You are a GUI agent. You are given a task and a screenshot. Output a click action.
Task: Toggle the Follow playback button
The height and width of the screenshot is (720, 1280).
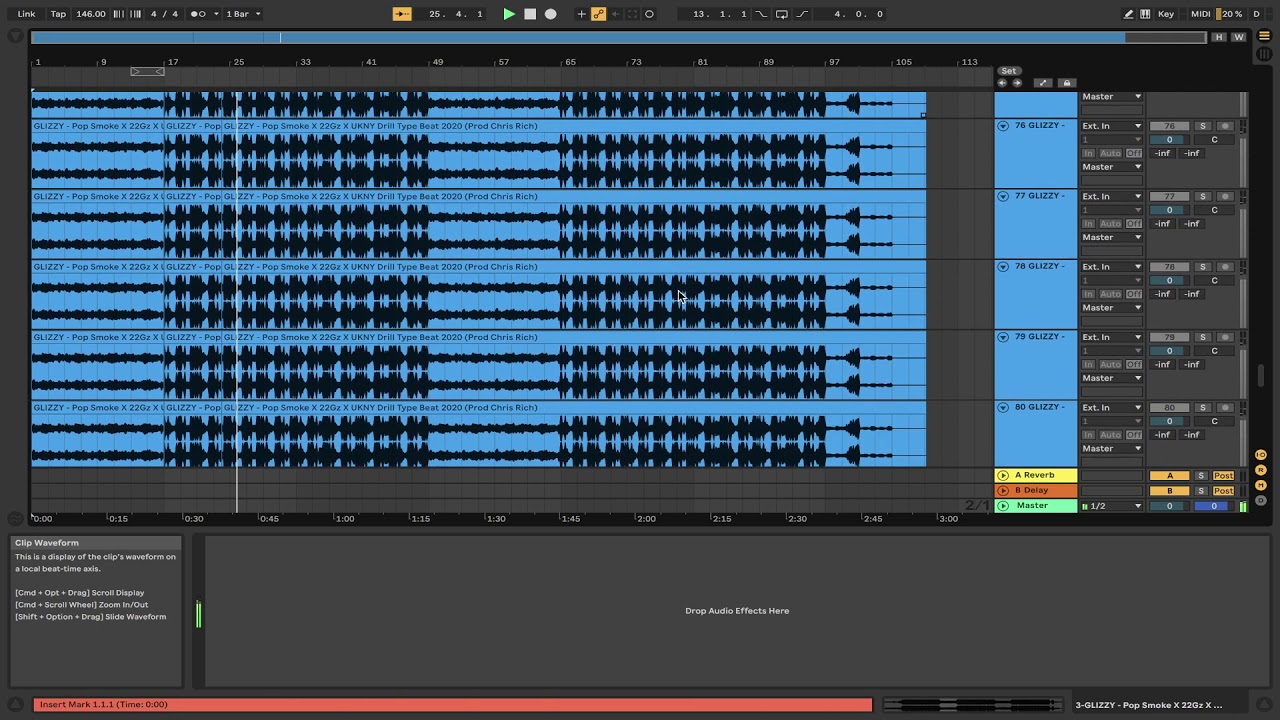coord(402,14)
